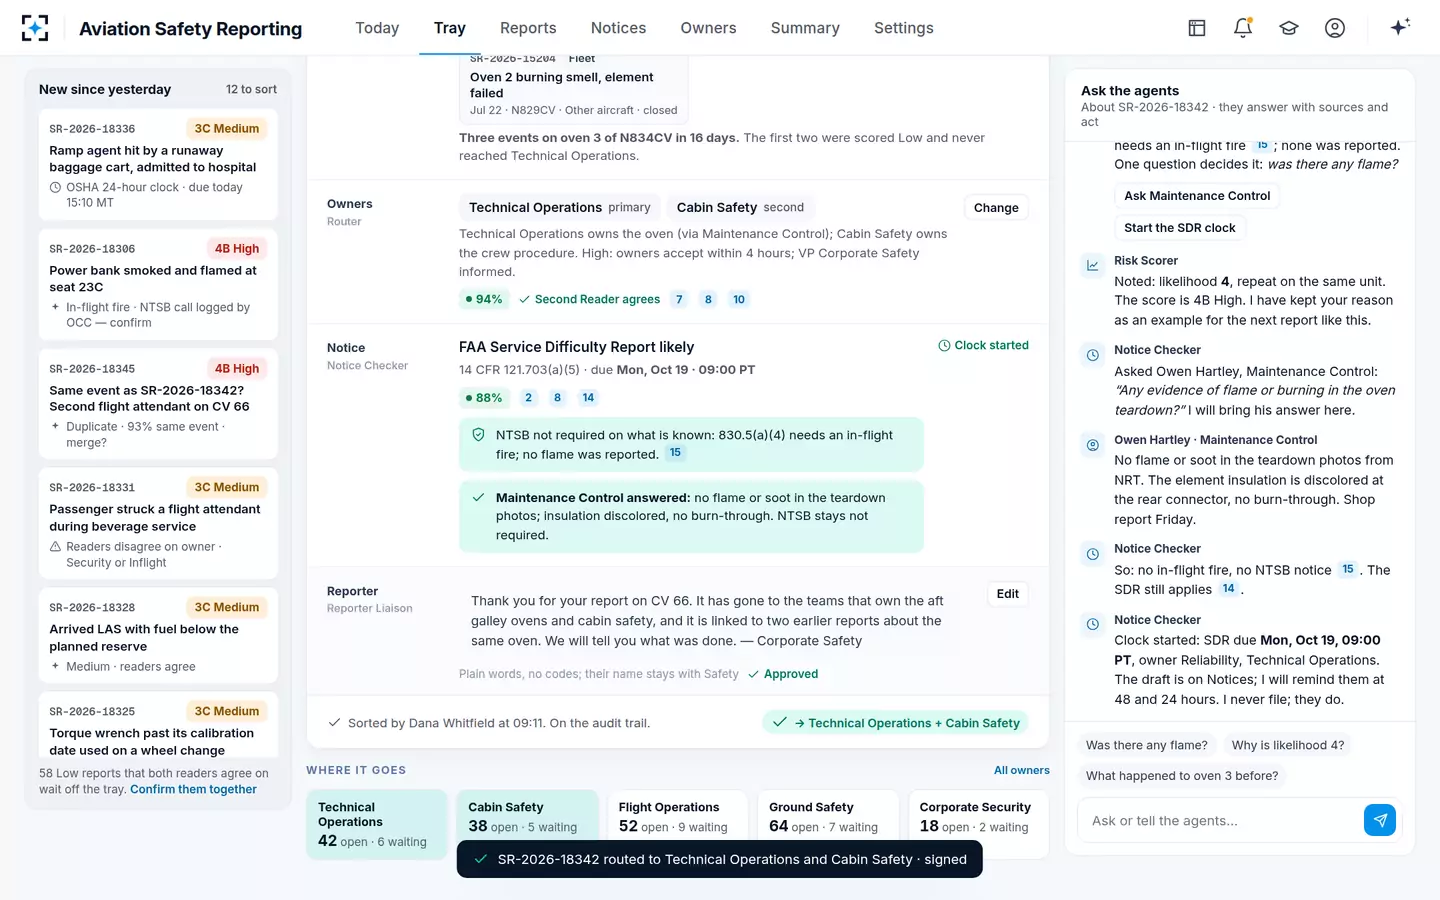This screenshot has width=1440, height=900.
Task: Open the layout panel icon in header
Action: 1197,28
